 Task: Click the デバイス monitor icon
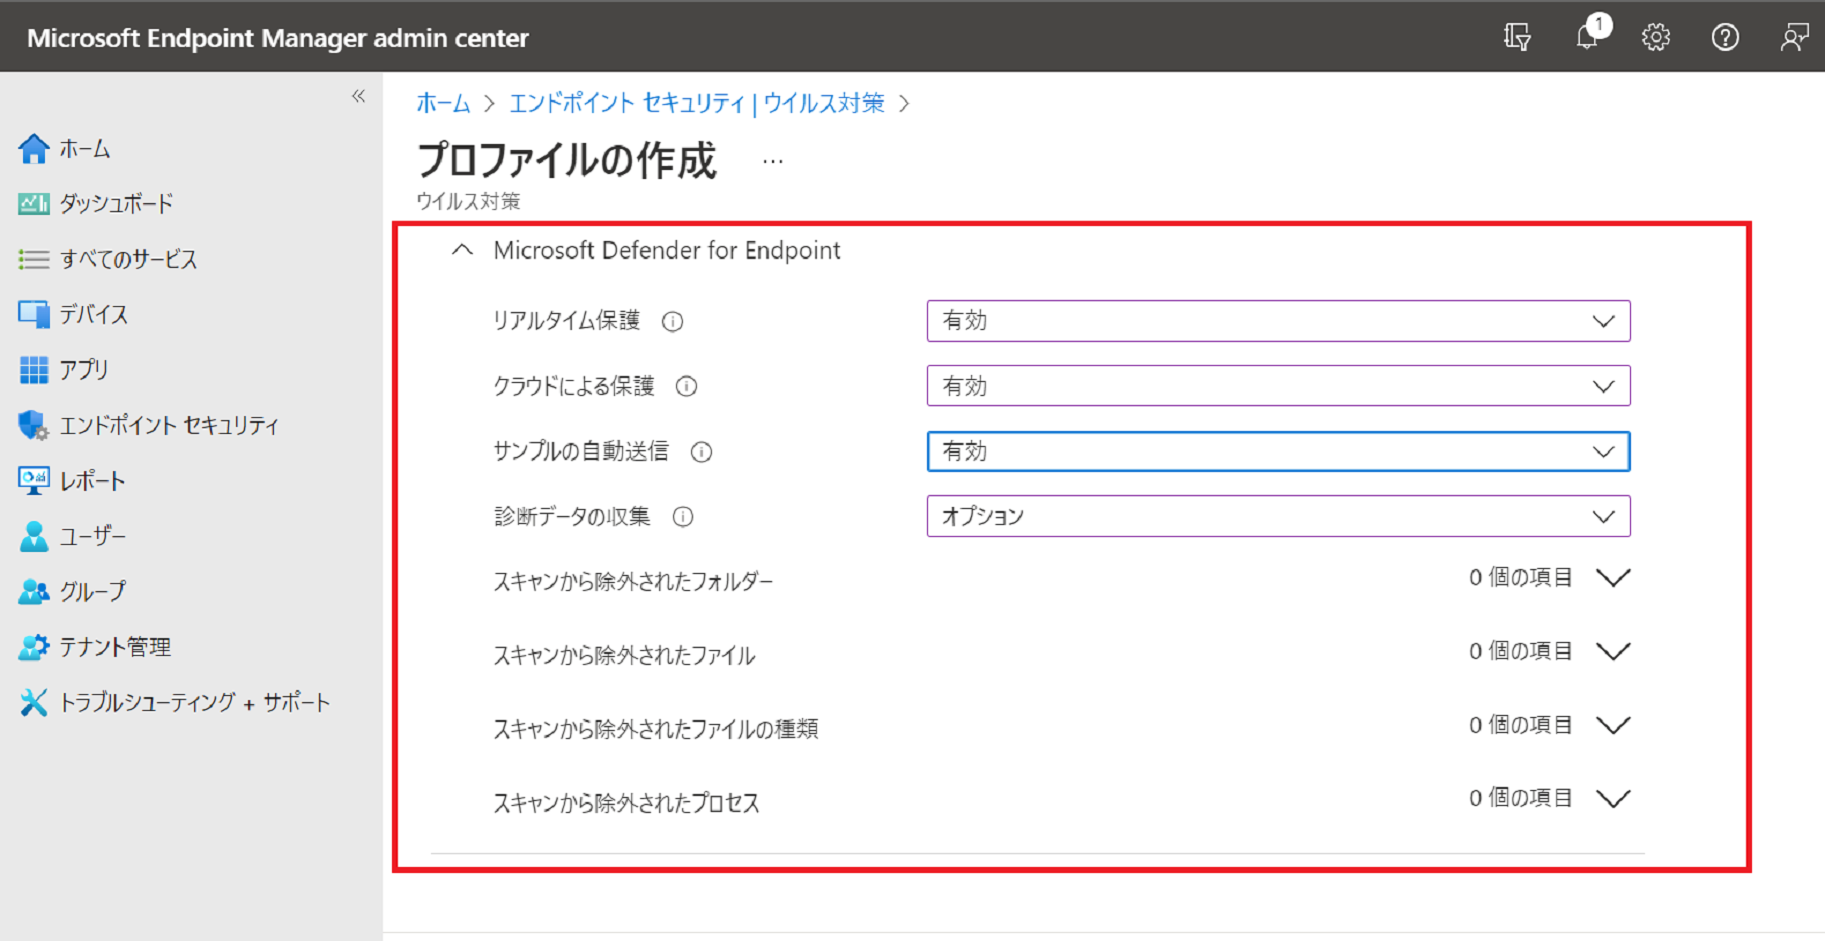tap(33, 315)
